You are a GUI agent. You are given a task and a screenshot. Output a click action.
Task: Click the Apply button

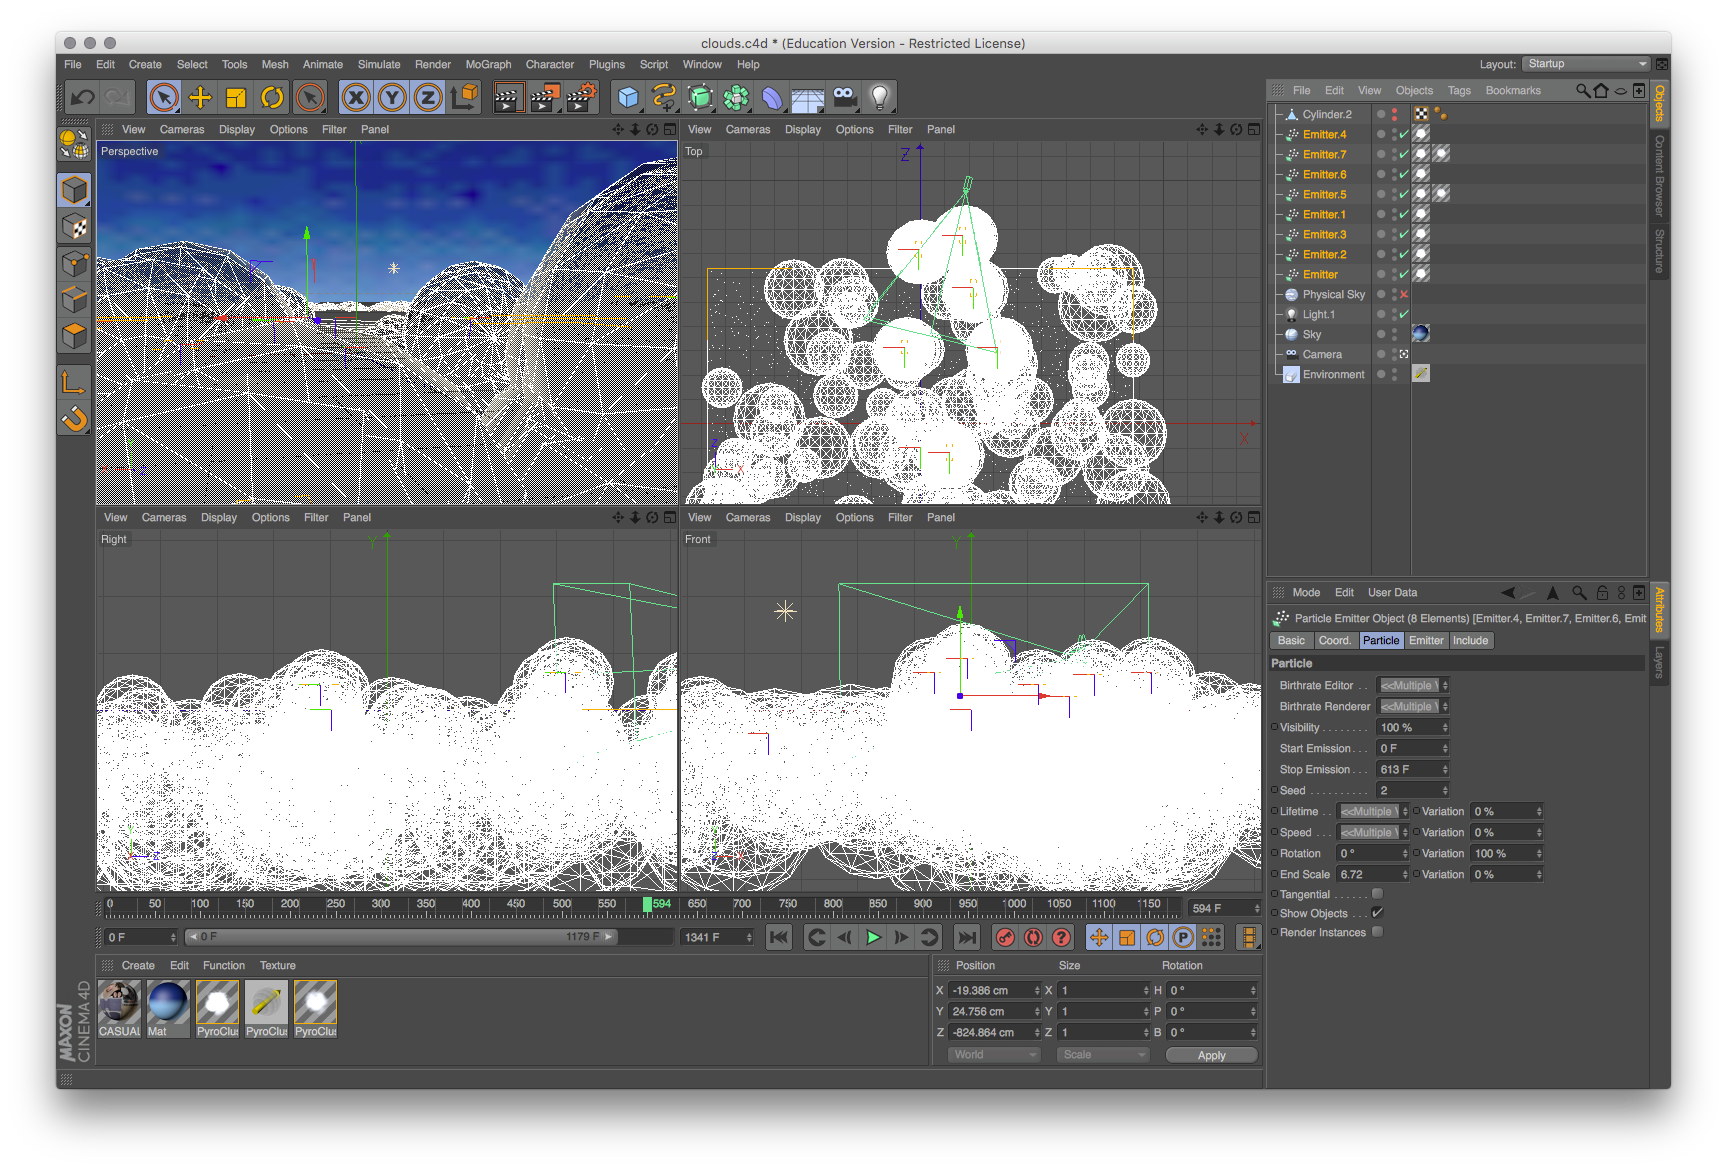tap(1211, 1055)
